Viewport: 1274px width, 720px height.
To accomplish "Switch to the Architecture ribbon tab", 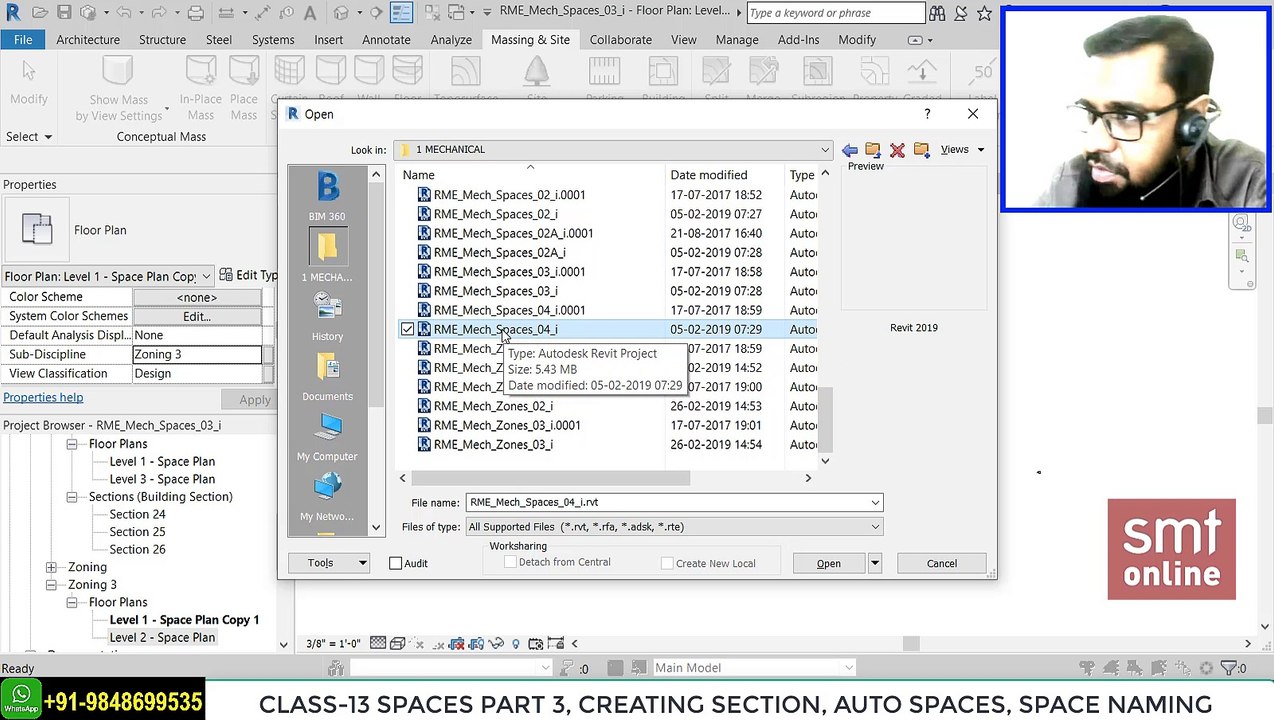I will point(88,40).
